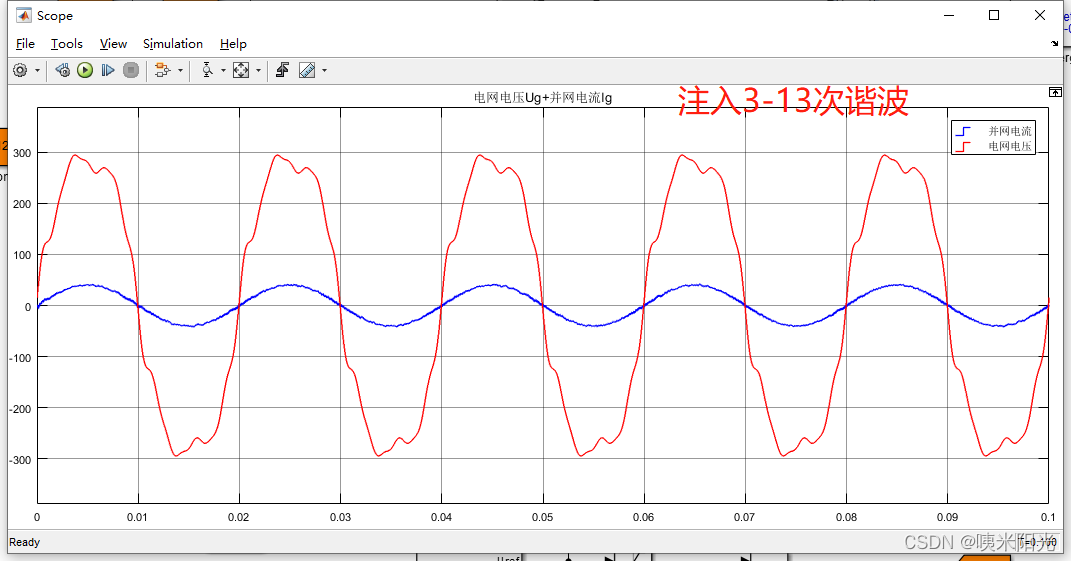Expand the configuration gear dropdown arrow
Screen dimensions: 1071x561
pos(38,70)
